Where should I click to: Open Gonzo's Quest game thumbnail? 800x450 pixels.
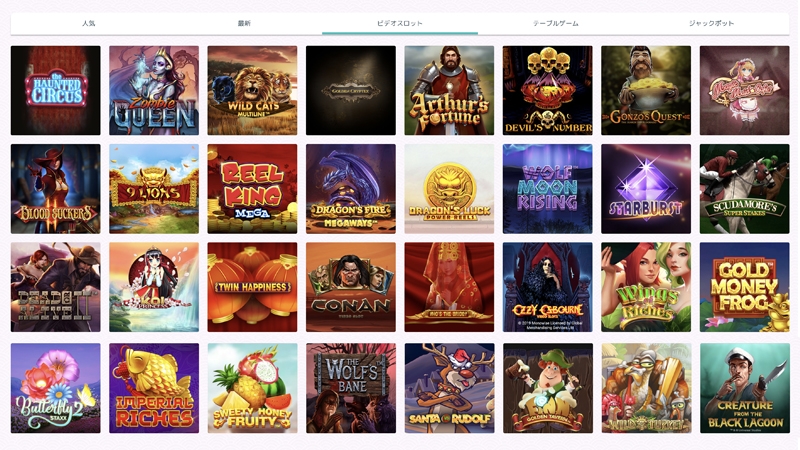click(x=646, y=90)
